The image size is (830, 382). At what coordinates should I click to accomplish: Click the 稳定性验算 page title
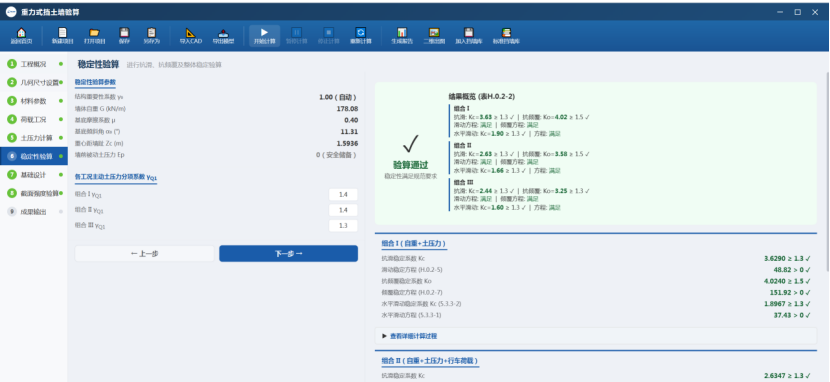click(x=98, y=65)
